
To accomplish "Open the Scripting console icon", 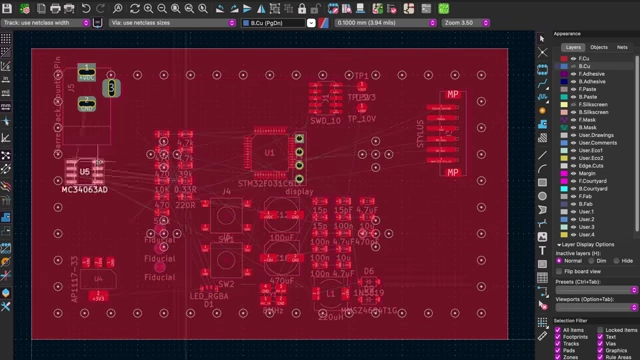I will [x=426, y=8].
